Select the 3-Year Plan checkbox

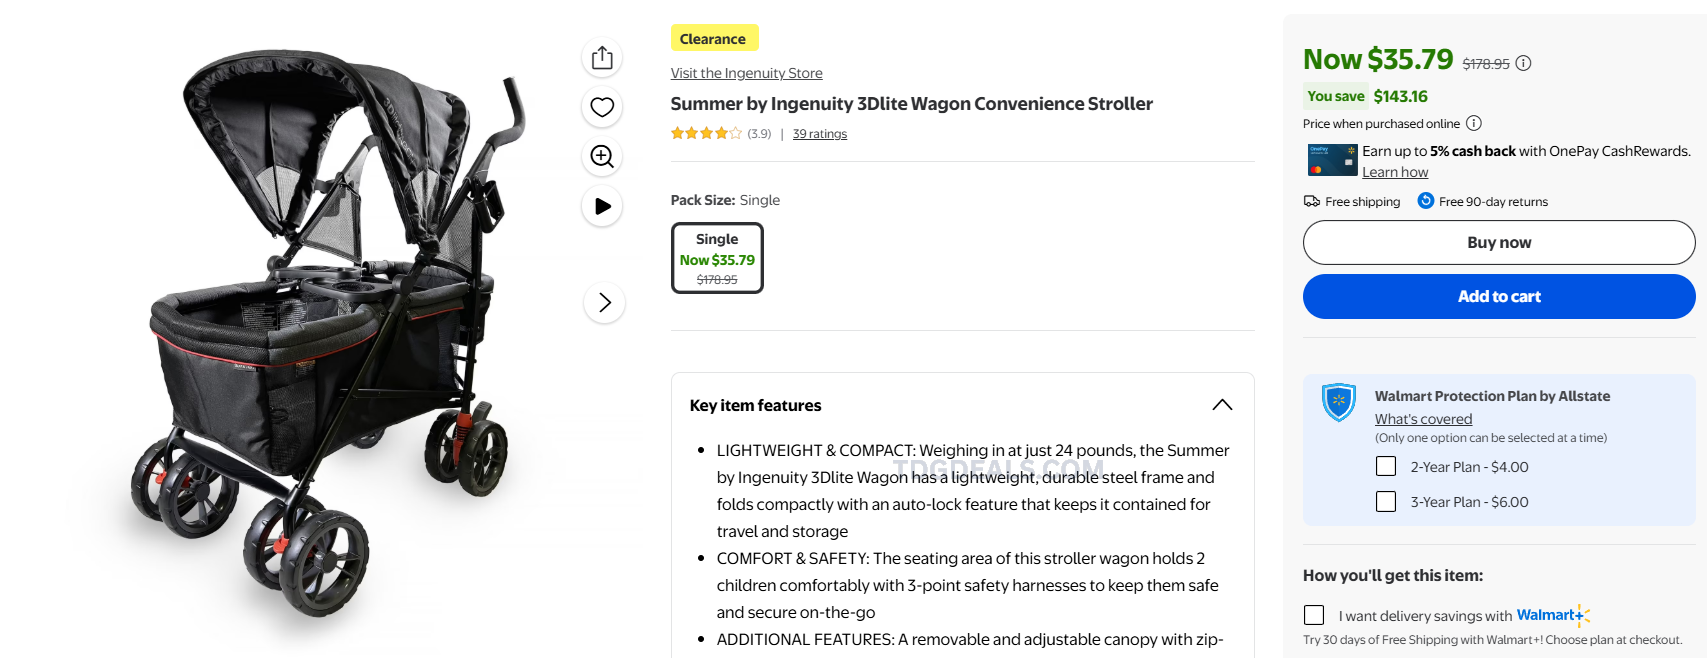[x=1386, y=502]
